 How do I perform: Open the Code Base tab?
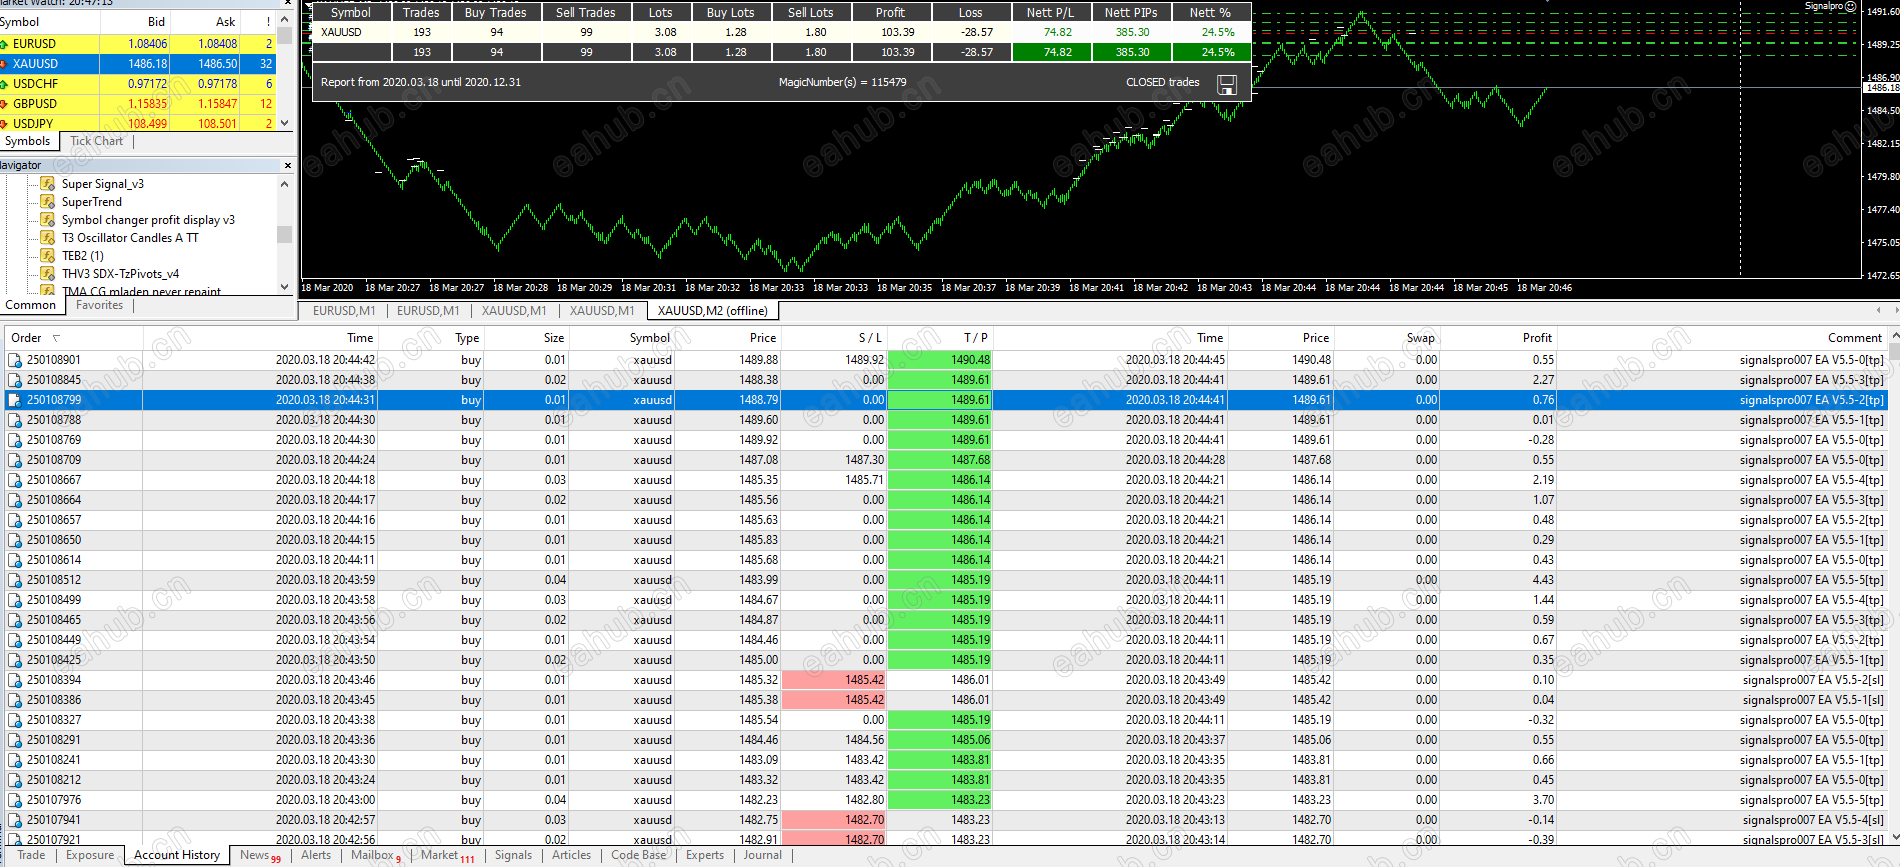639,855
